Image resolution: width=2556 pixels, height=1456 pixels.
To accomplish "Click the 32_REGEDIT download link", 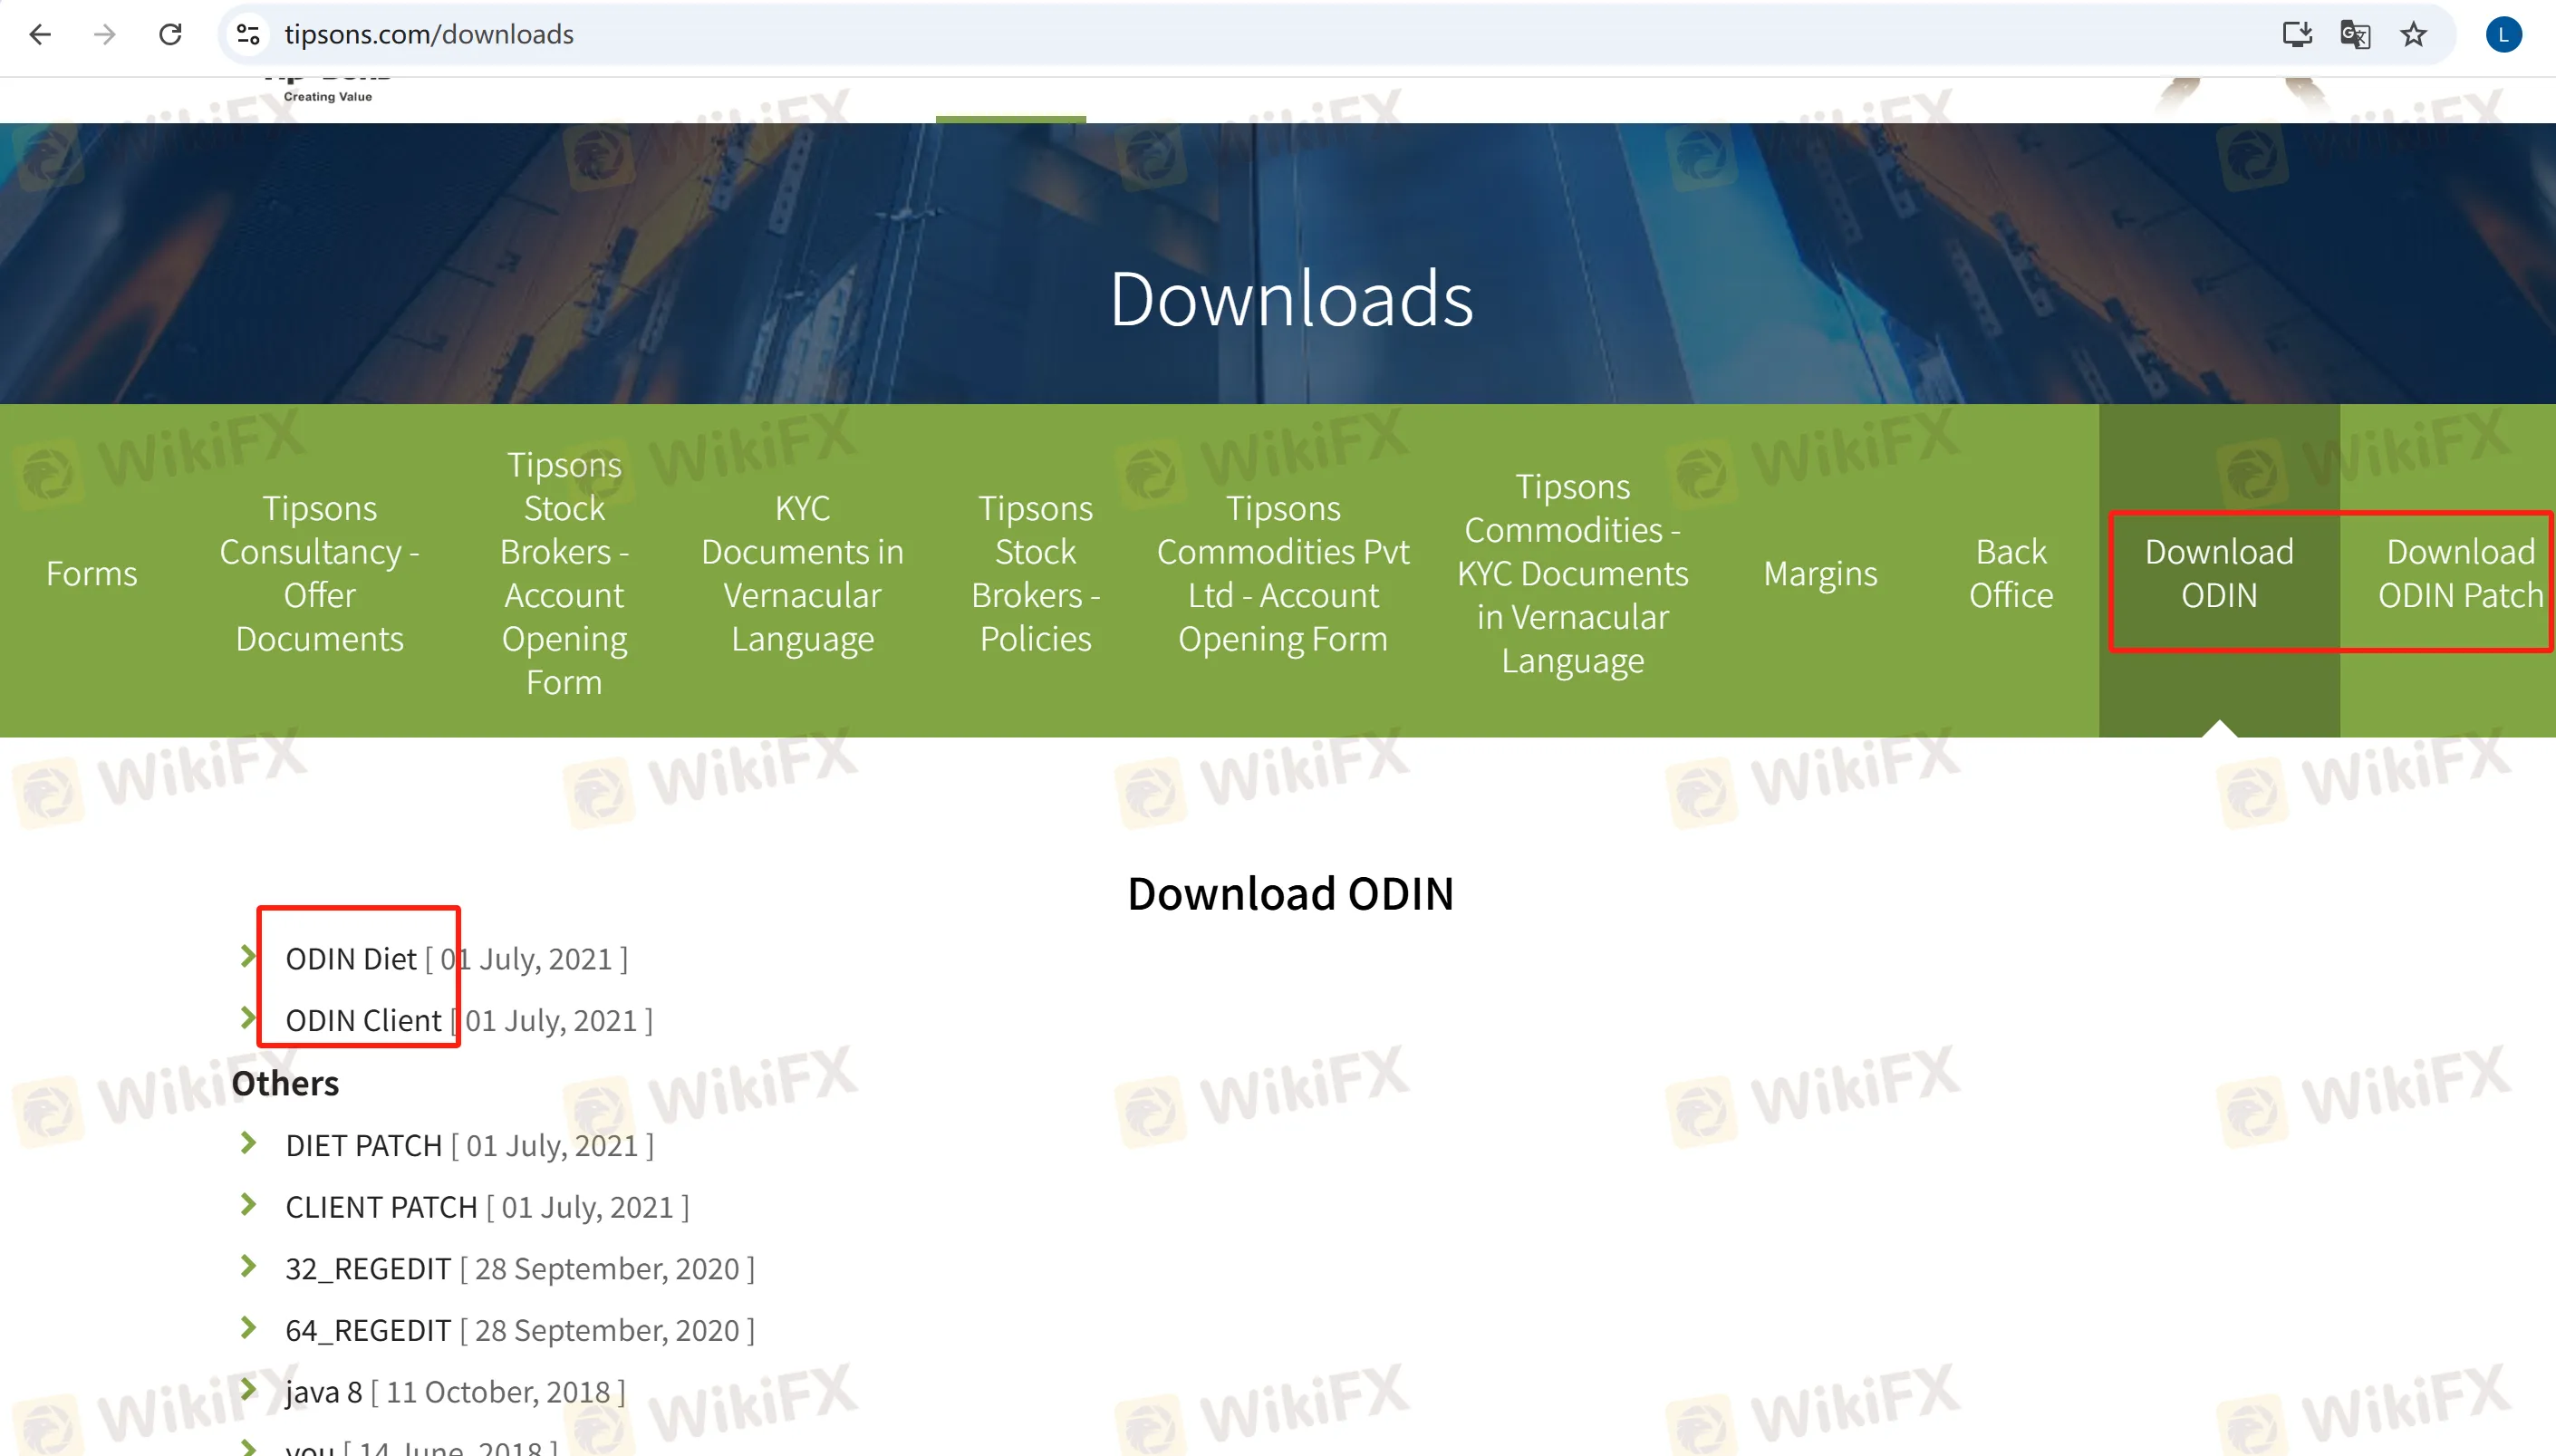I will click(x=367, y=1268).
